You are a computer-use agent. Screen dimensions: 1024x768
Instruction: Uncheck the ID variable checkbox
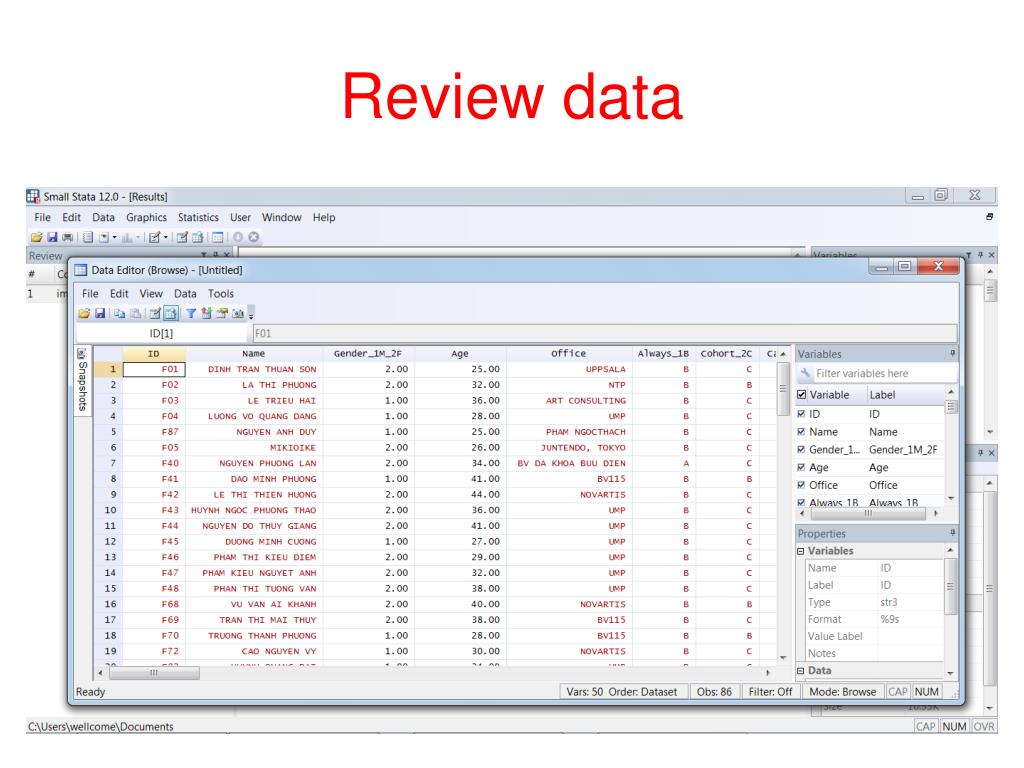(x=801, y=413)
